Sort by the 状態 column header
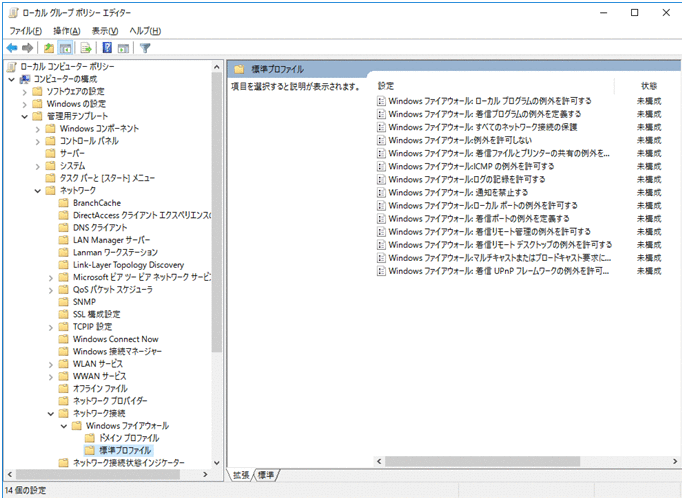Image resolution: width=685 pixels, height=503 pixels. coord(648,86)
